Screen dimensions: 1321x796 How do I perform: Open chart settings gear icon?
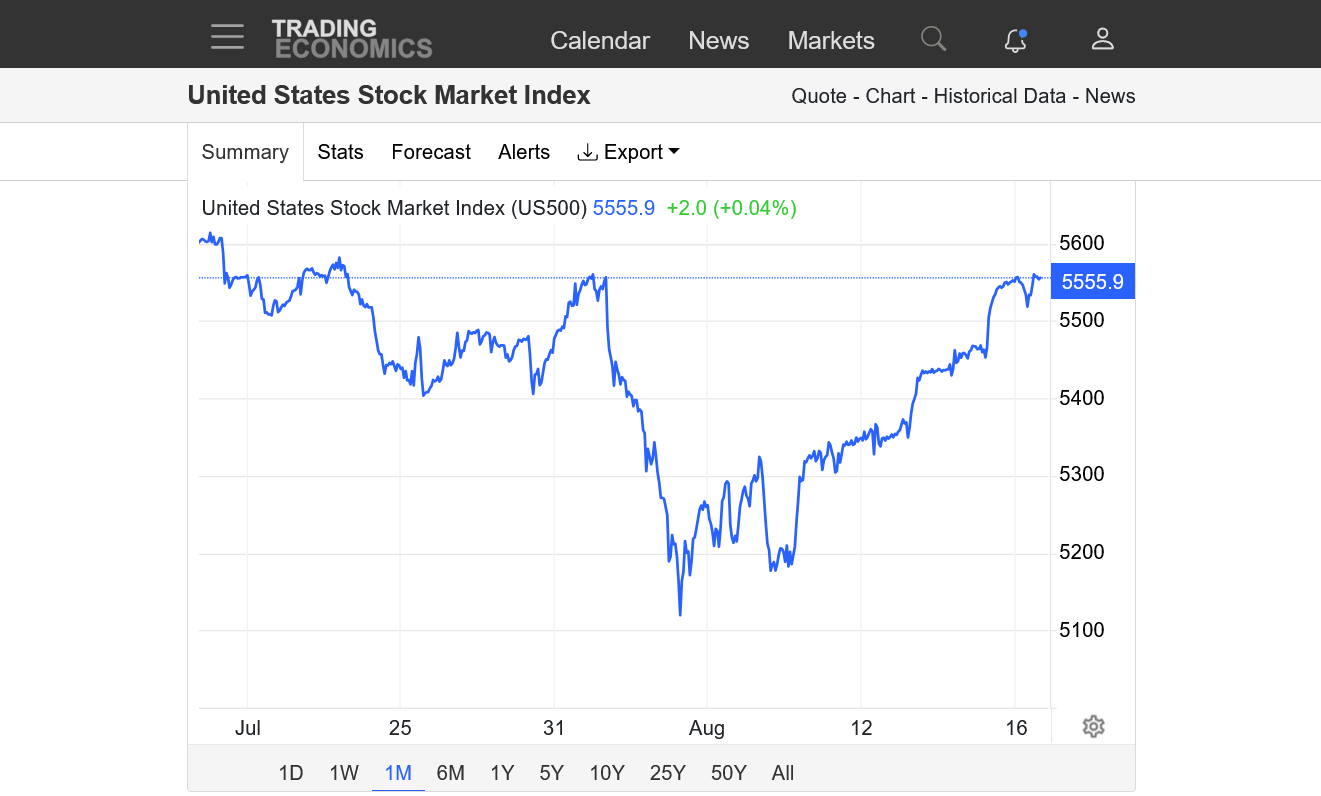point(1093,726)
